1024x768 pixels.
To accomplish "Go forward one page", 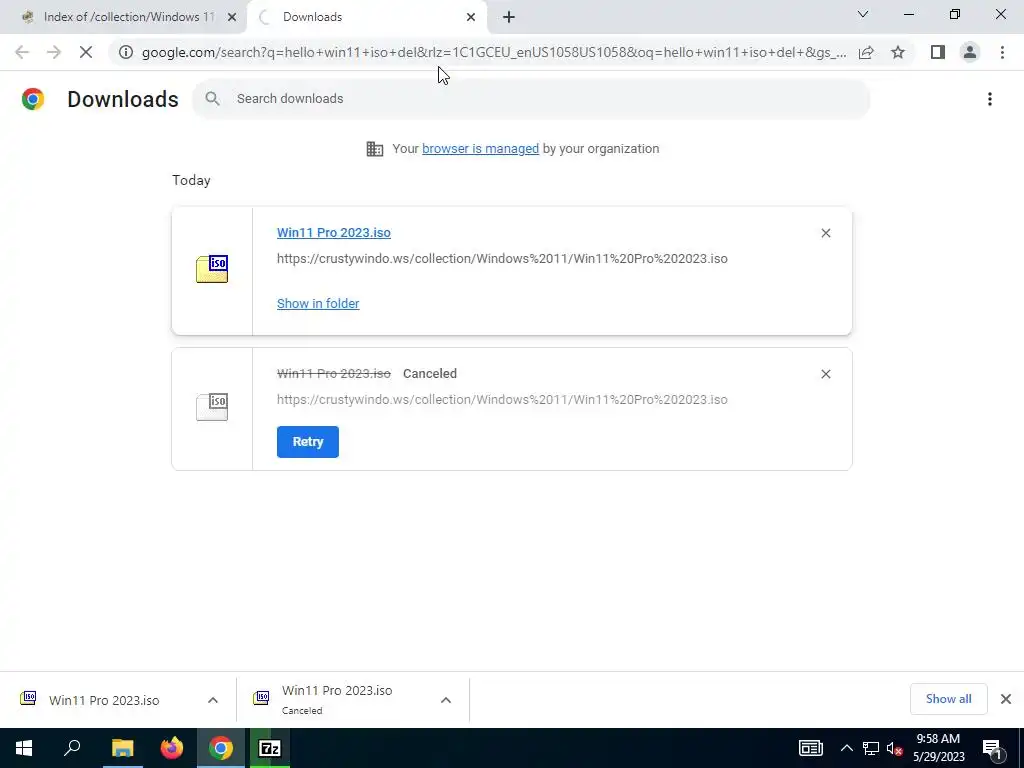I will pyautogui.click(x=54, y=52).
